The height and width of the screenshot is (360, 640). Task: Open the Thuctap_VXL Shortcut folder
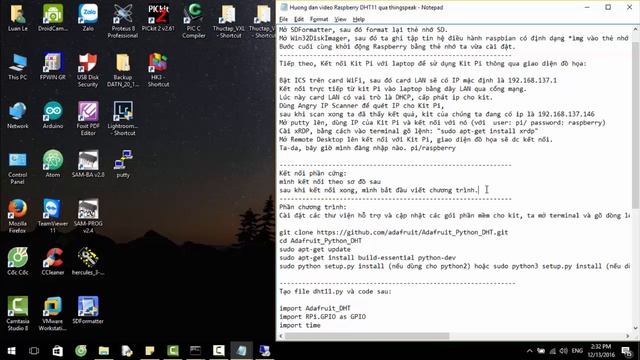(x=229, y=21)
